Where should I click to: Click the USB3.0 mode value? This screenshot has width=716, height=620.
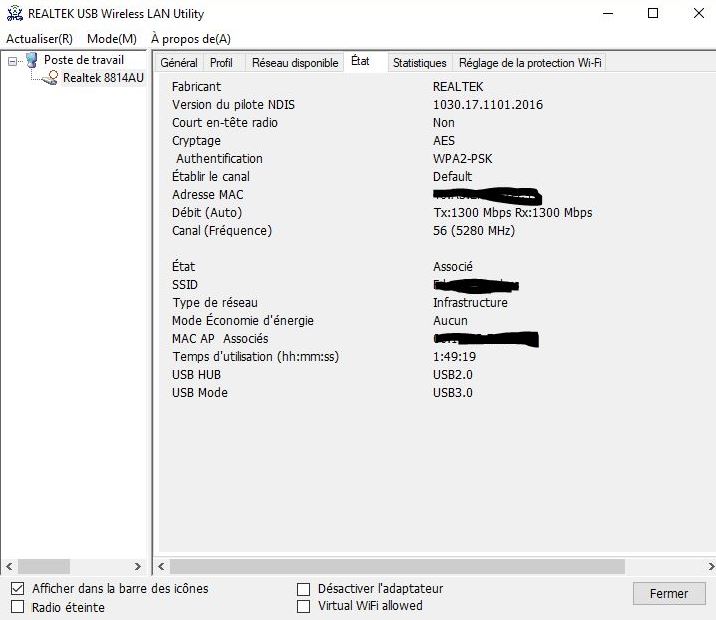(x=453, y=393)
